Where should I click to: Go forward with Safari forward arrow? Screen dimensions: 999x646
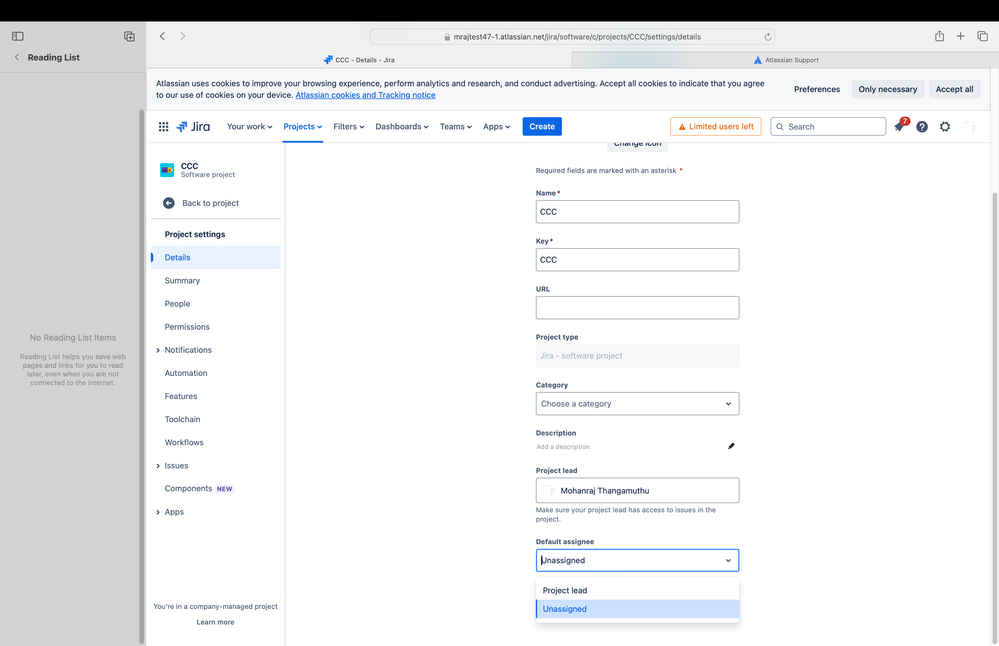pyautogui.click(x=183, y=36)
